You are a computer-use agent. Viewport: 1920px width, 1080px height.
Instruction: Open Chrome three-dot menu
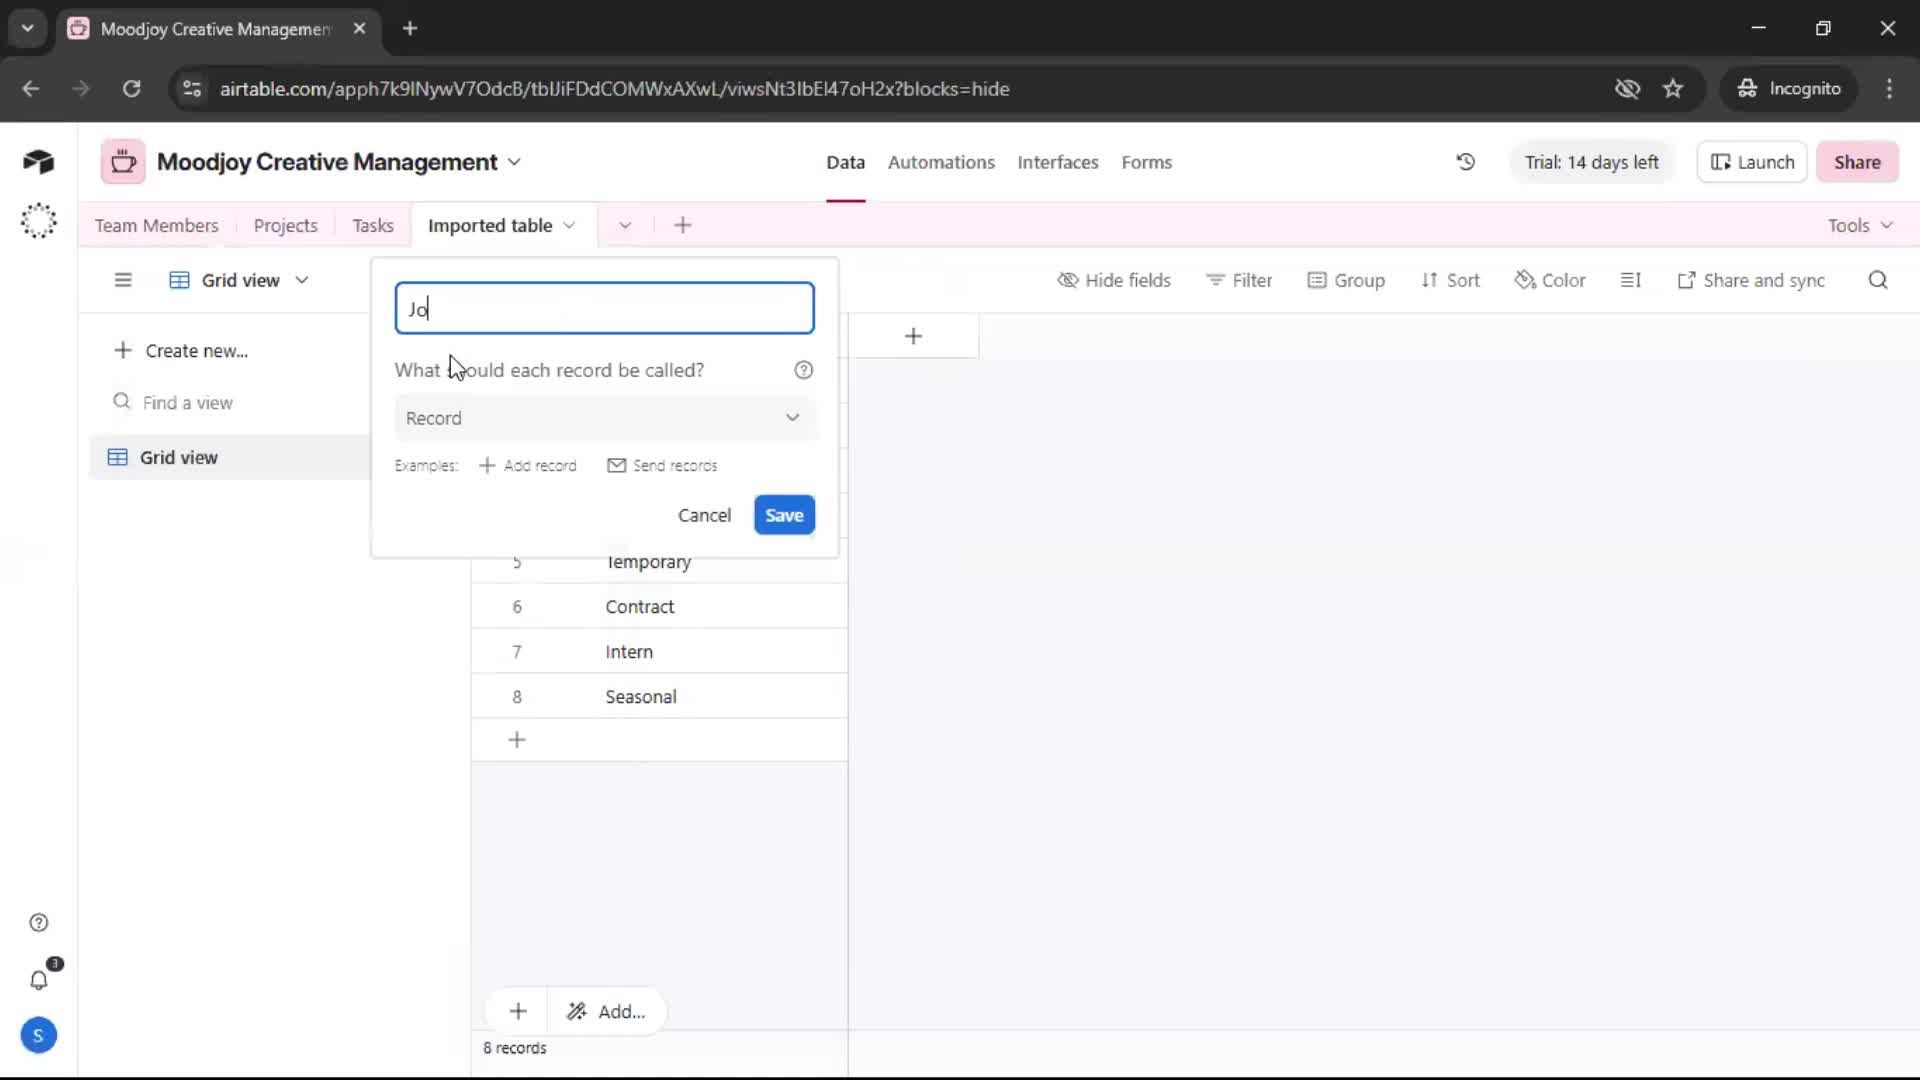point(1889,88)
